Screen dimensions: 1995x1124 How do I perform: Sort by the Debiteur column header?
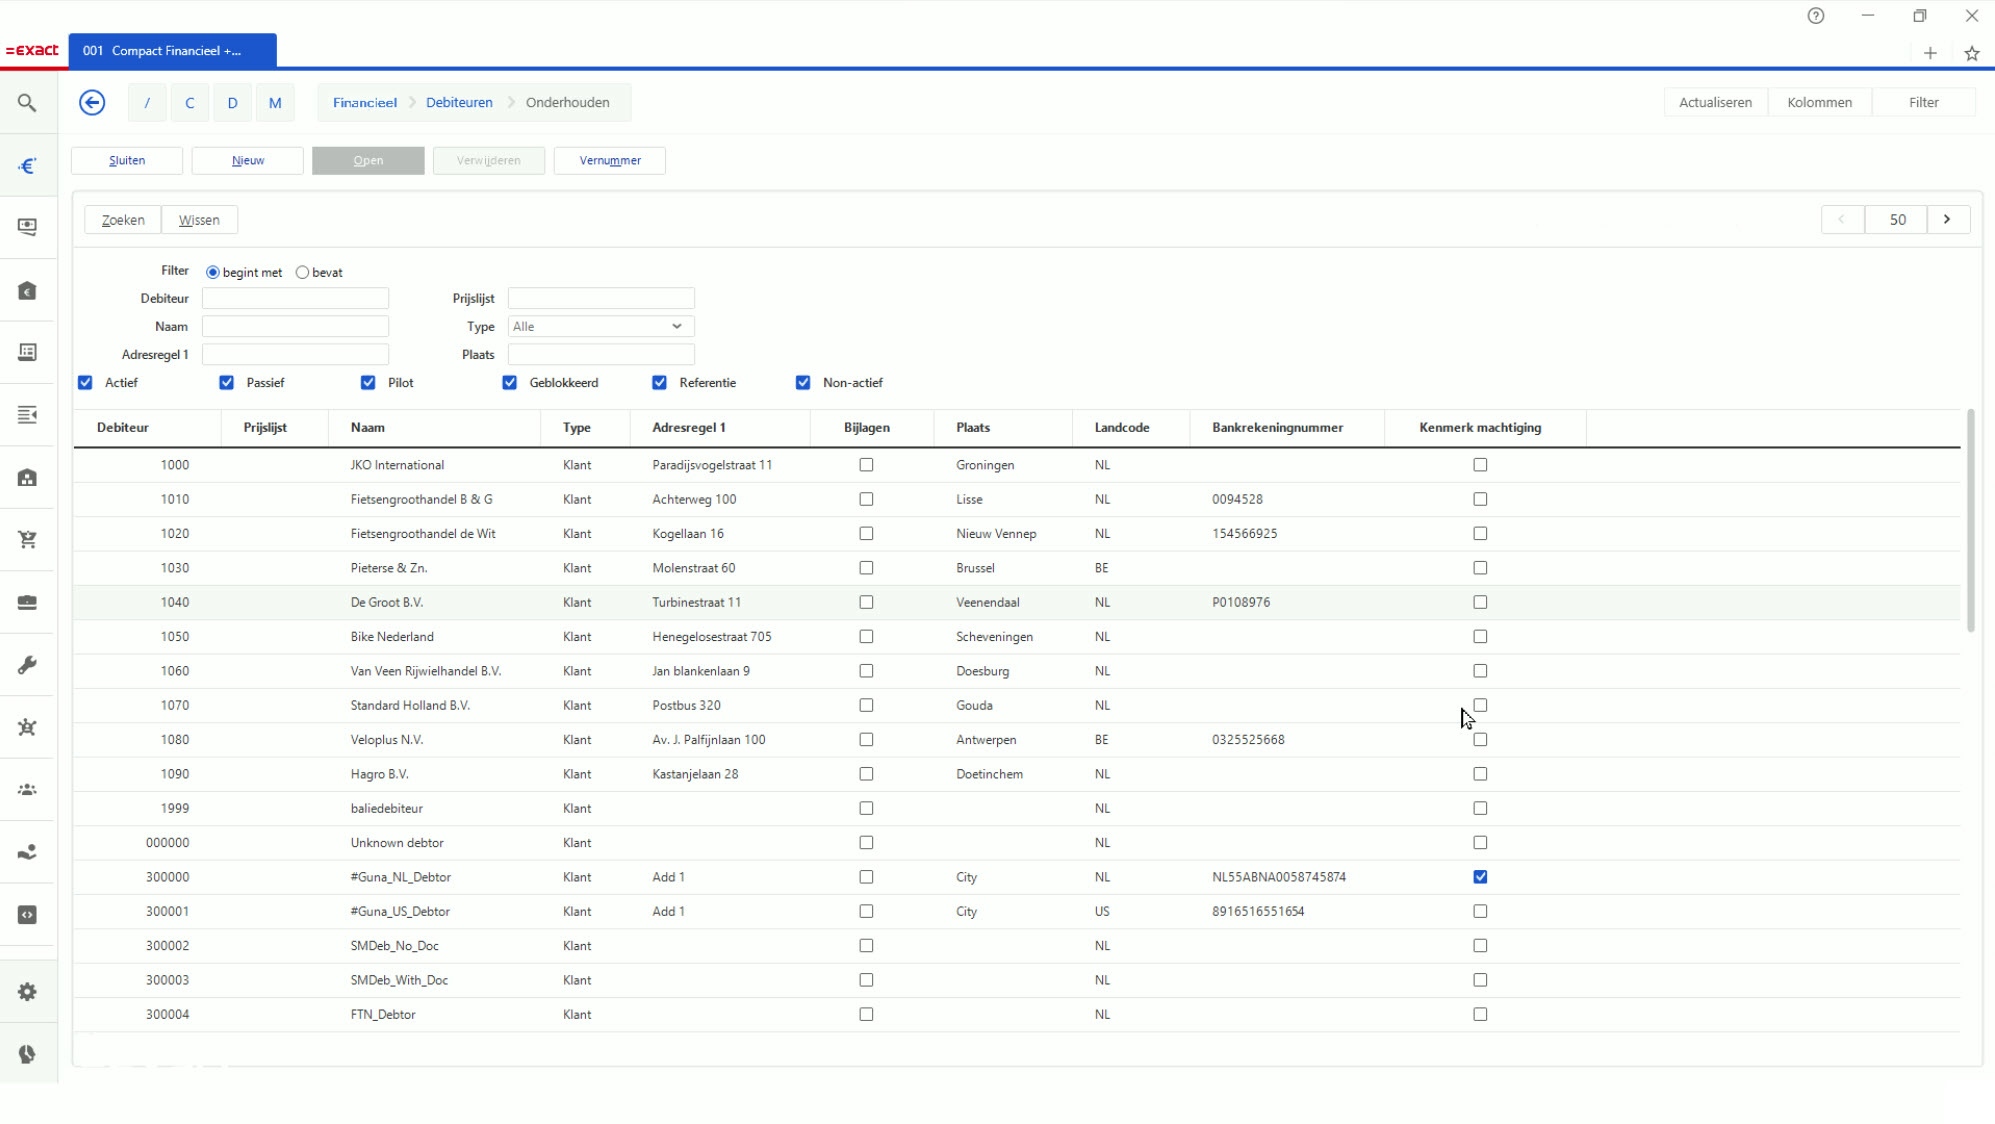tap(123, 427)
